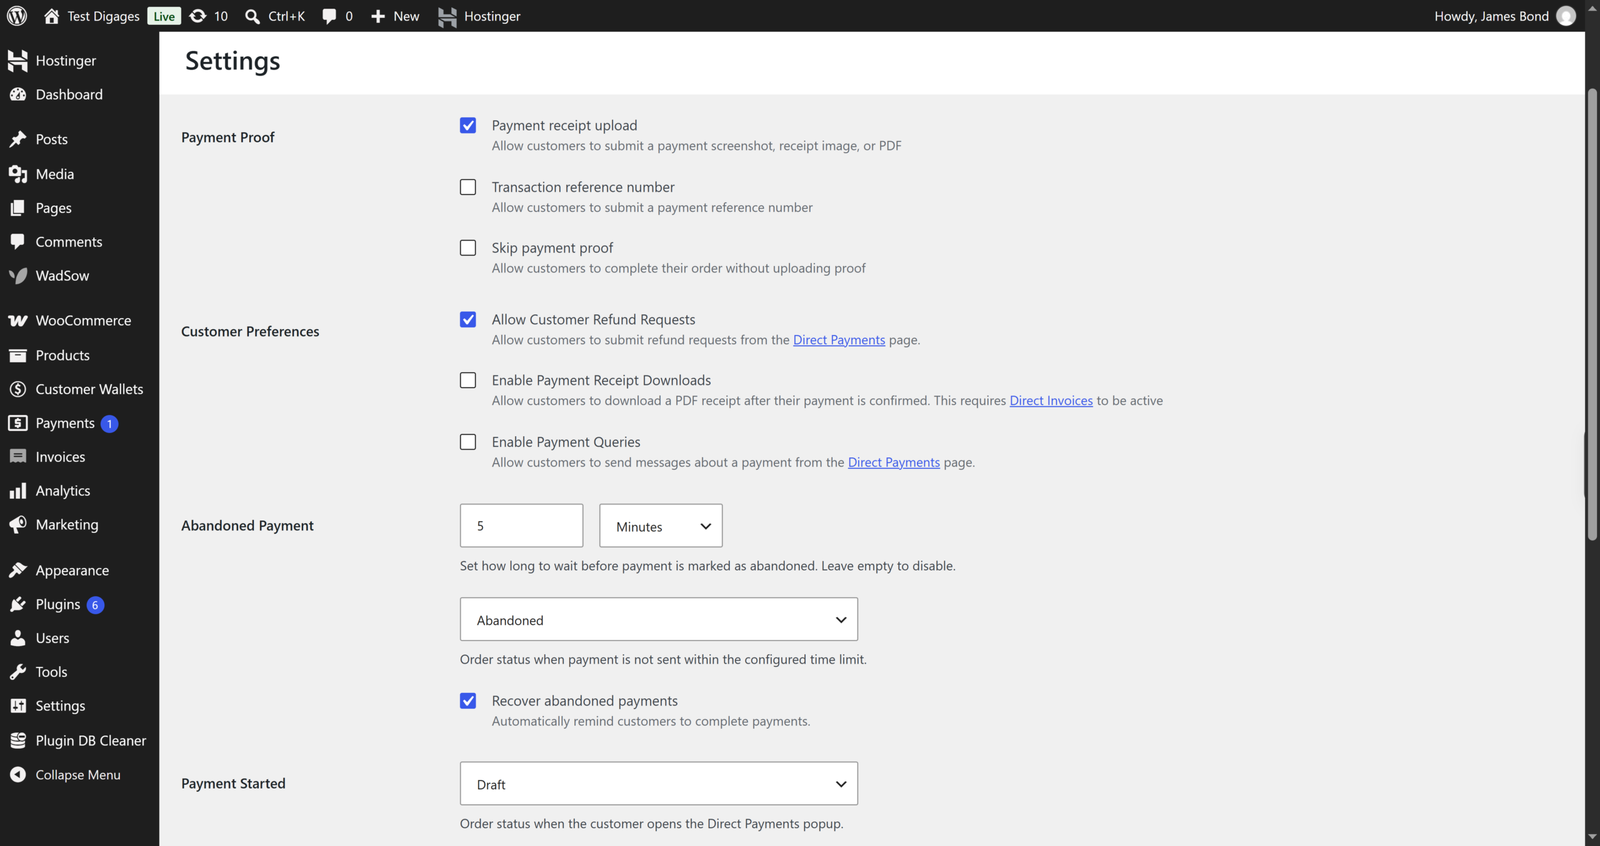The width and height of the screenshot is (1600, 846).
Task: Click Howdy, James Bond account text
Action: click(x=1491, y=16)
